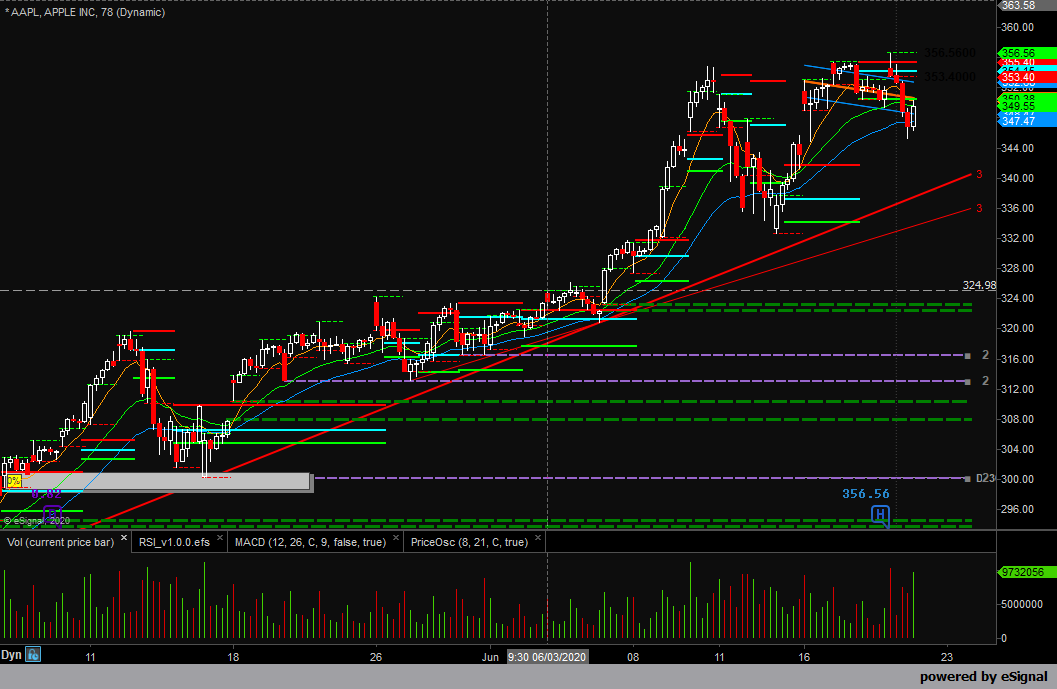
Task: Click the 332.00 price axis label
Action: (1017, 238)
